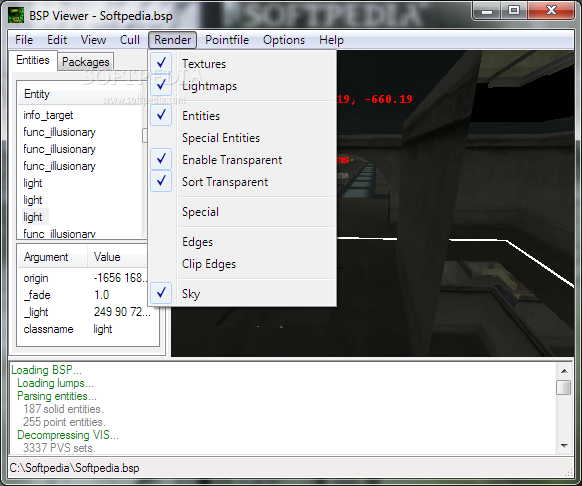Enable Clip Edges rendering

(242, 264)
